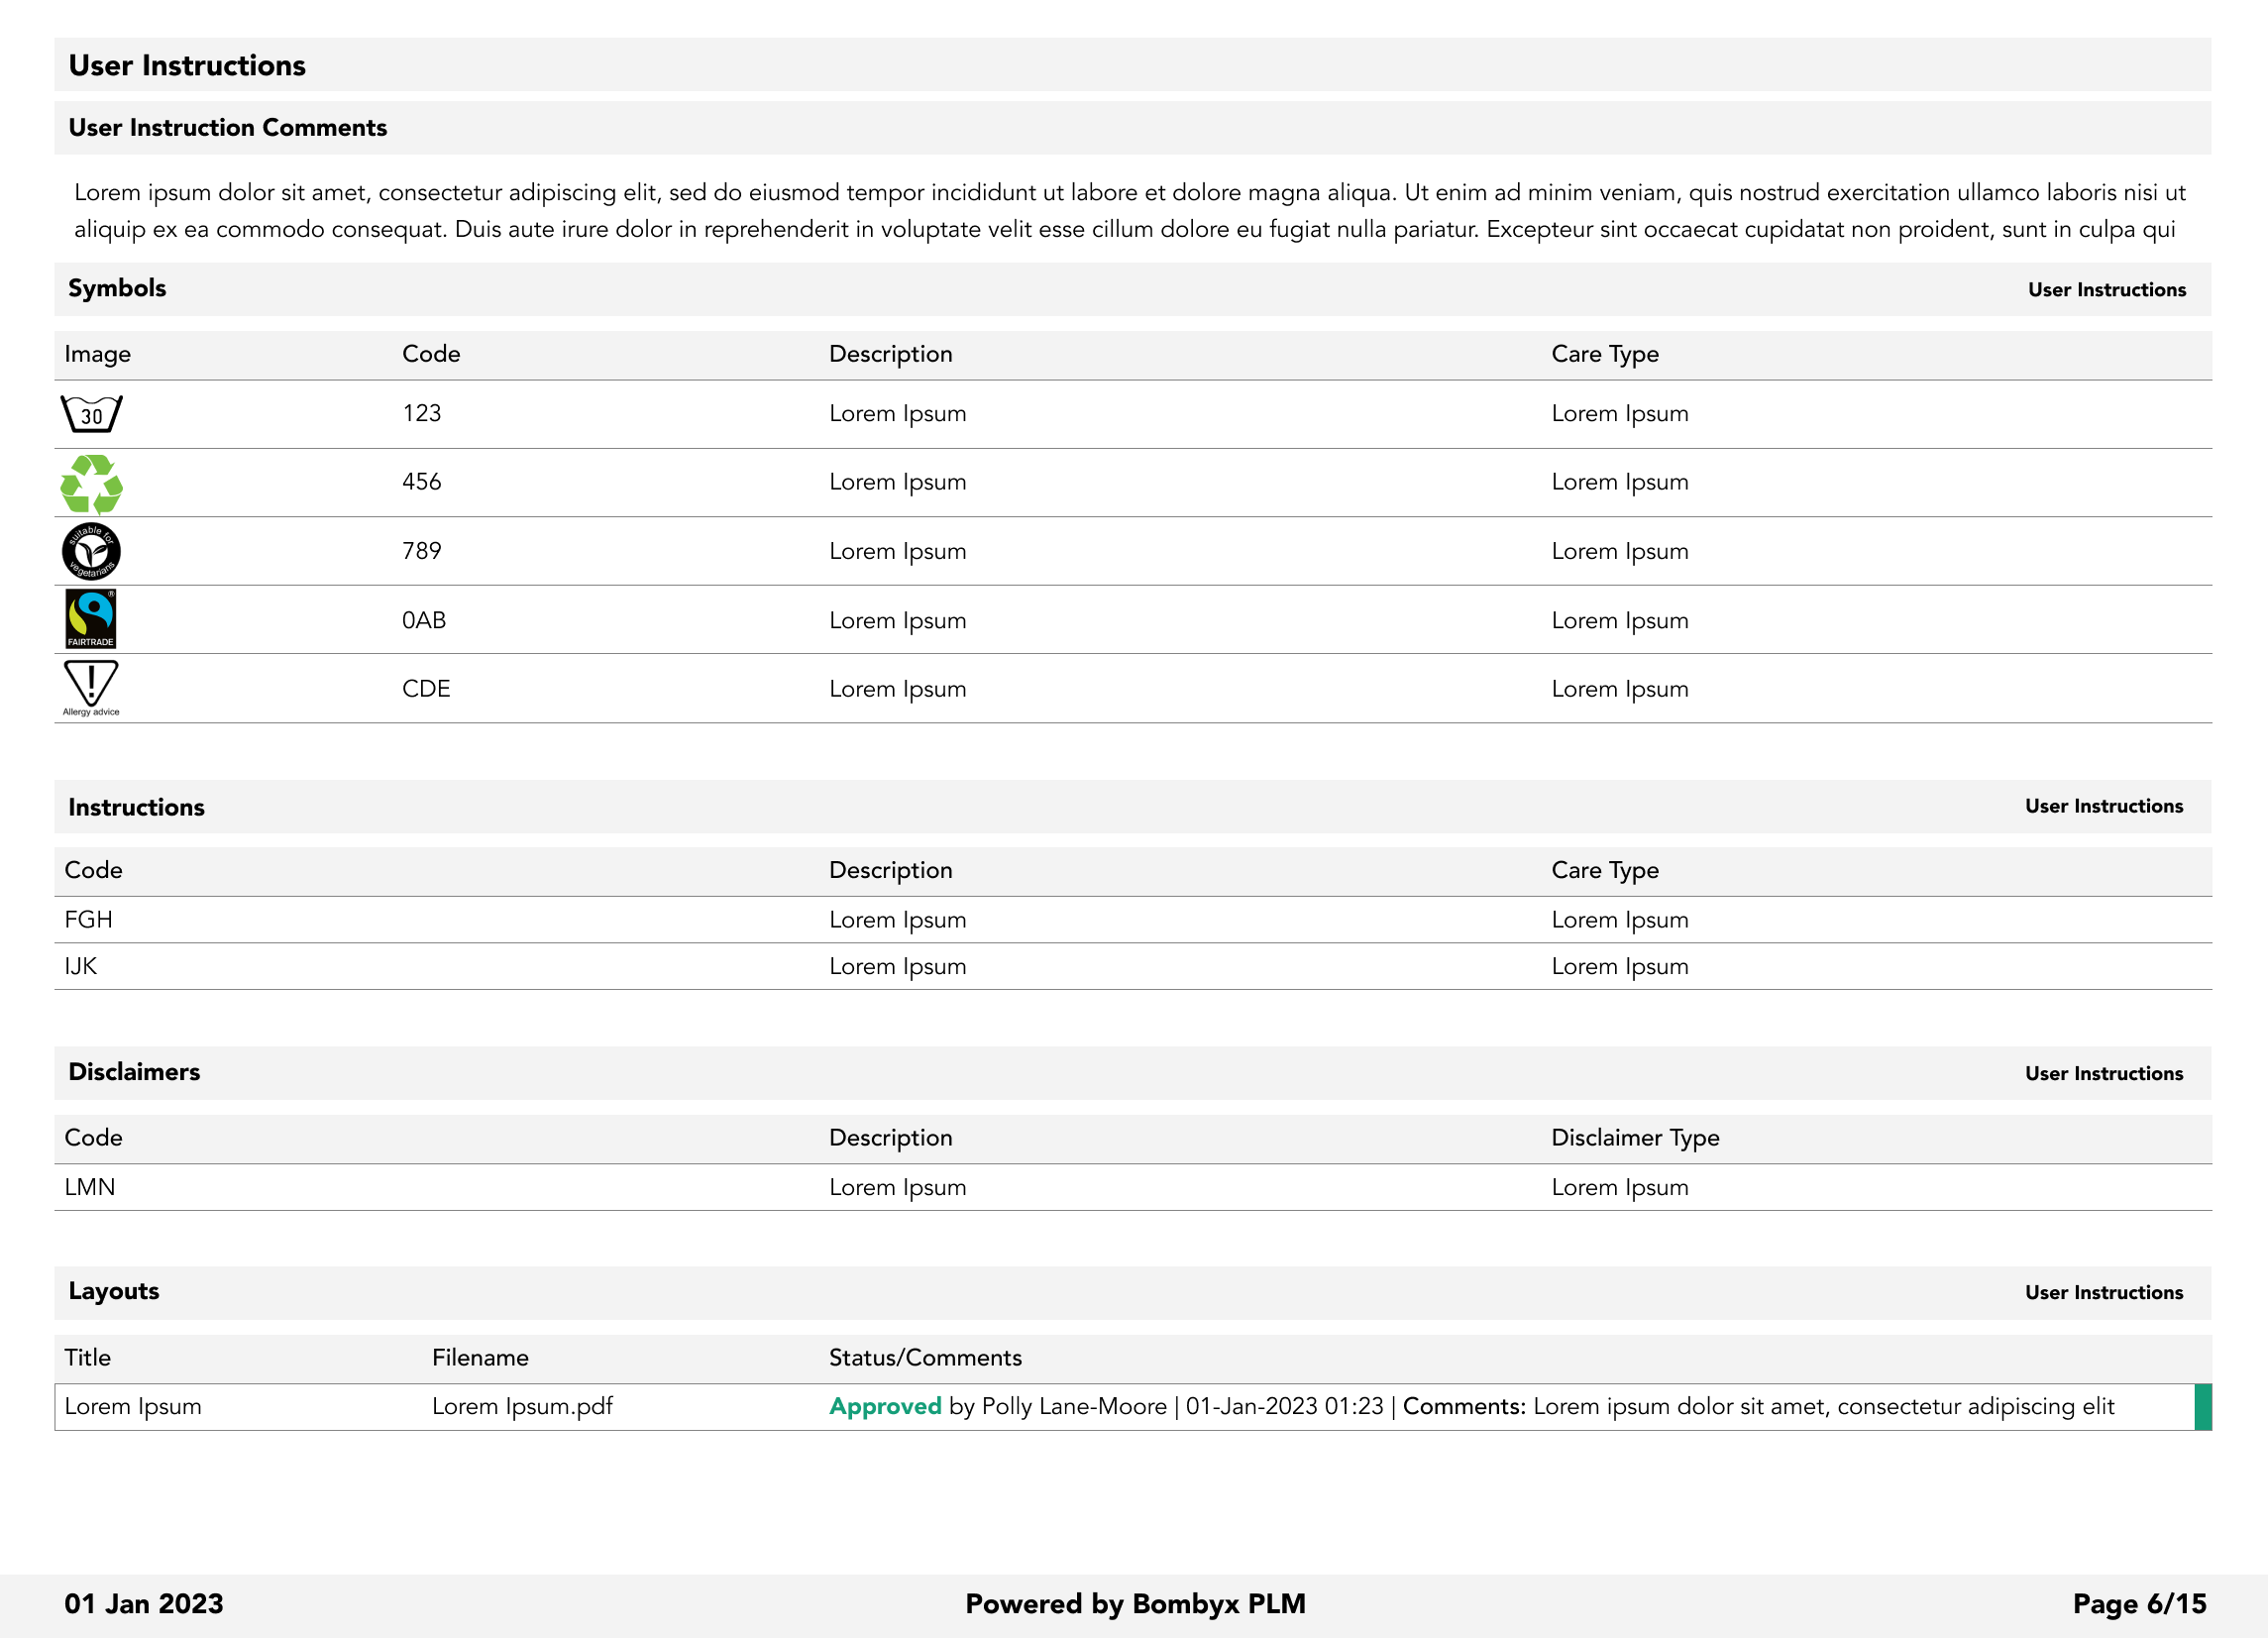
Task: Click Care Type header in Instructions table
Action: [x=1605, y=870]
